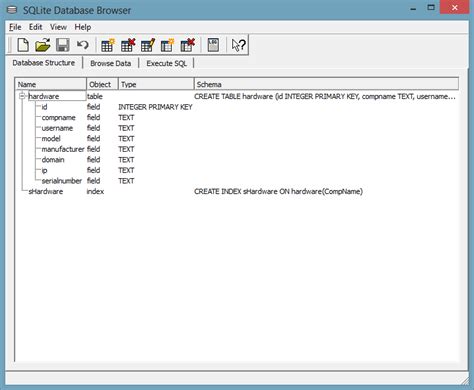Screen dimensions: 474x390
Task: Click the Name column header
Action: (x=51, y=84)
